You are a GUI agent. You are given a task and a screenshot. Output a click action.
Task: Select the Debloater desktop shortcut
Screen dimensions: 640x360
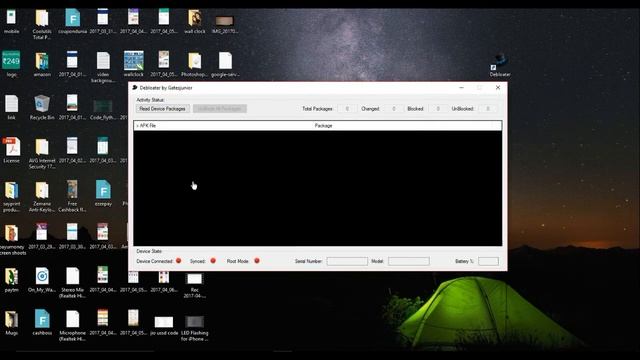pos(500,65)
